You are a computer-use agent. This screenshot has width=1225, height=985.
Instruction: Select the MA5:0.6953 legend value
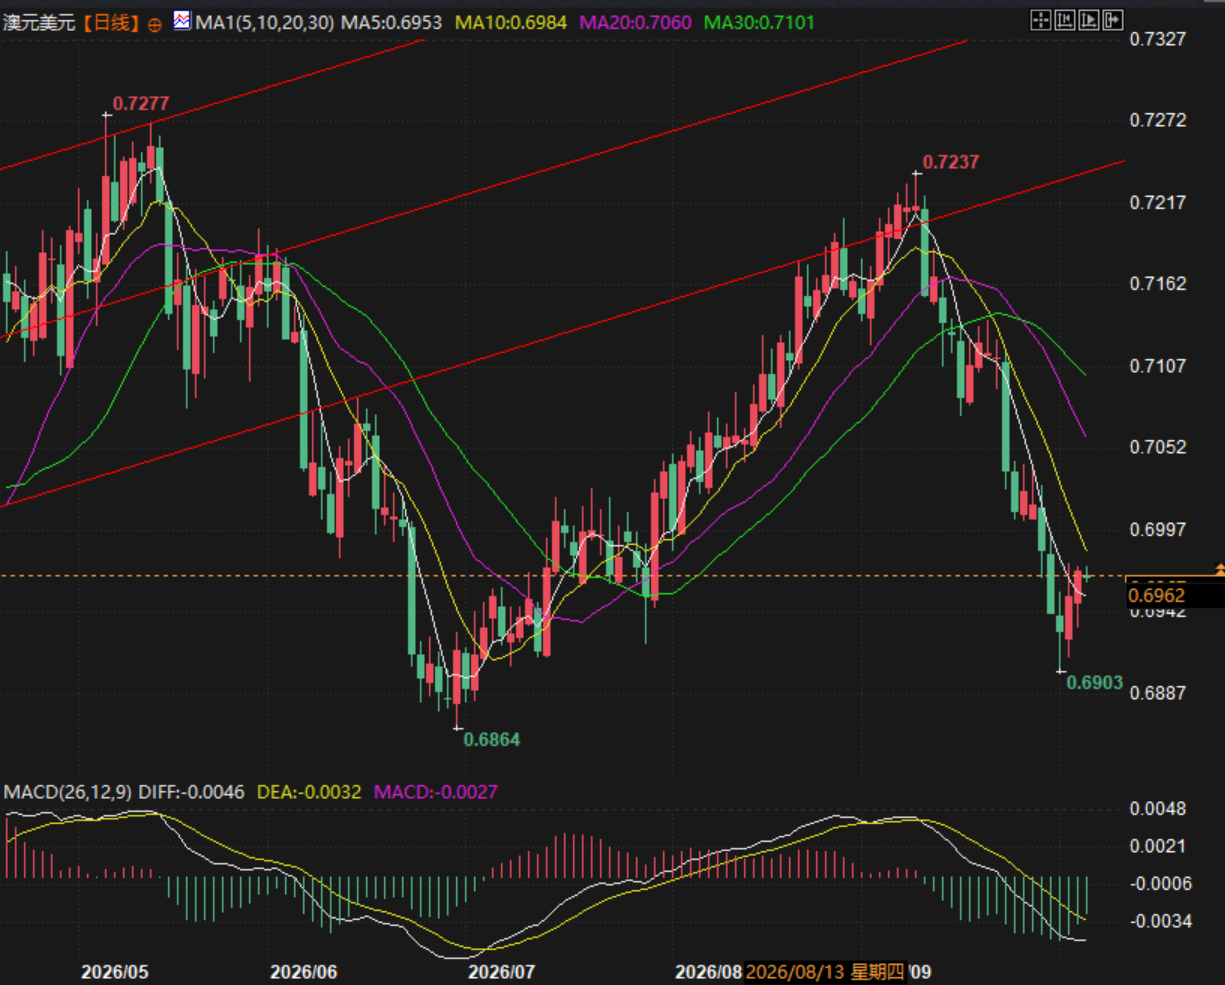392,21
